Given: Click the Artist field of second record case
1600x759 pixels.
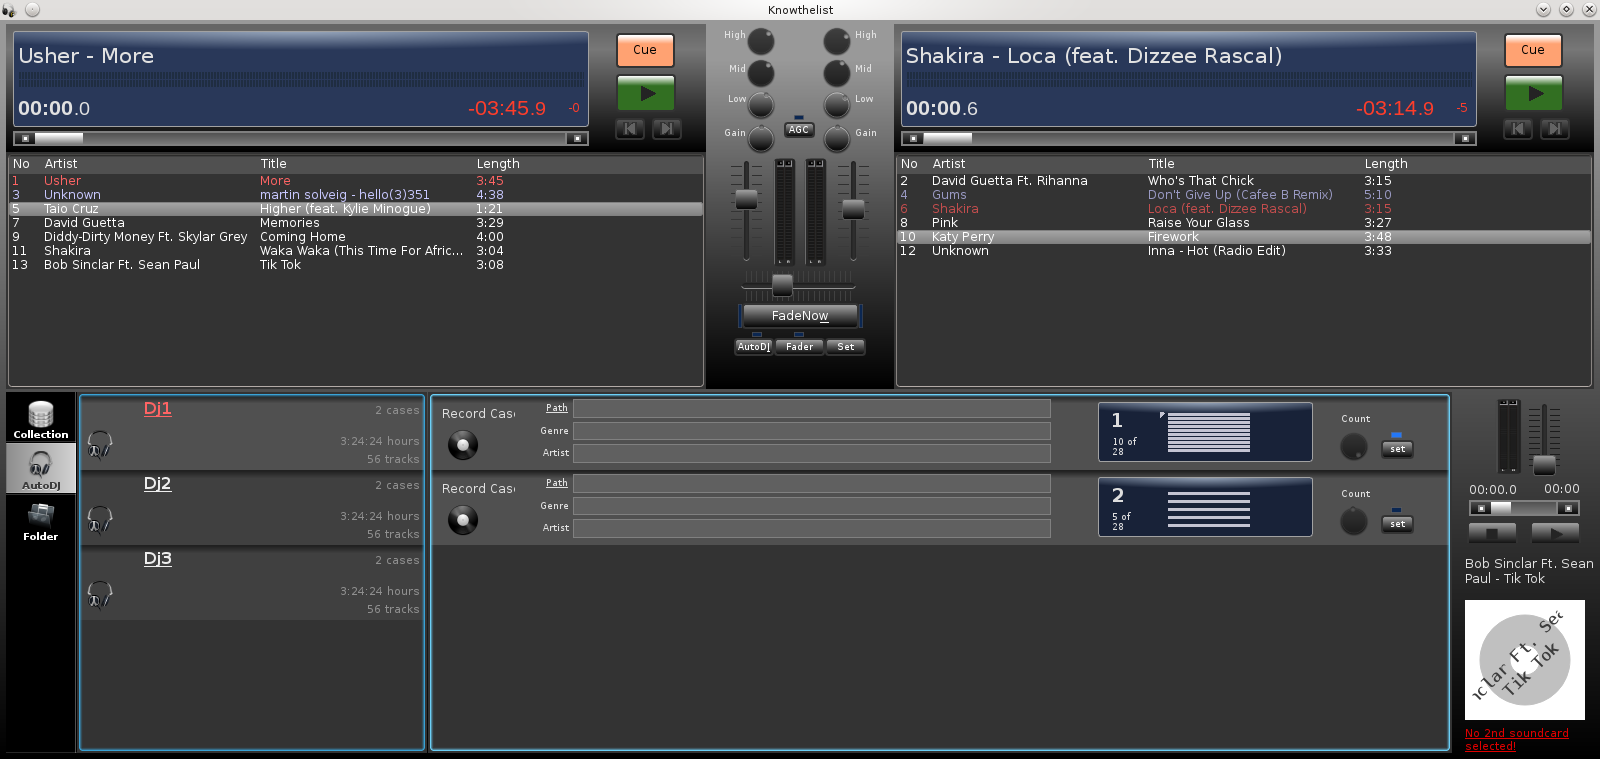Looking at the screenshot, I should [x=811, y=528].
